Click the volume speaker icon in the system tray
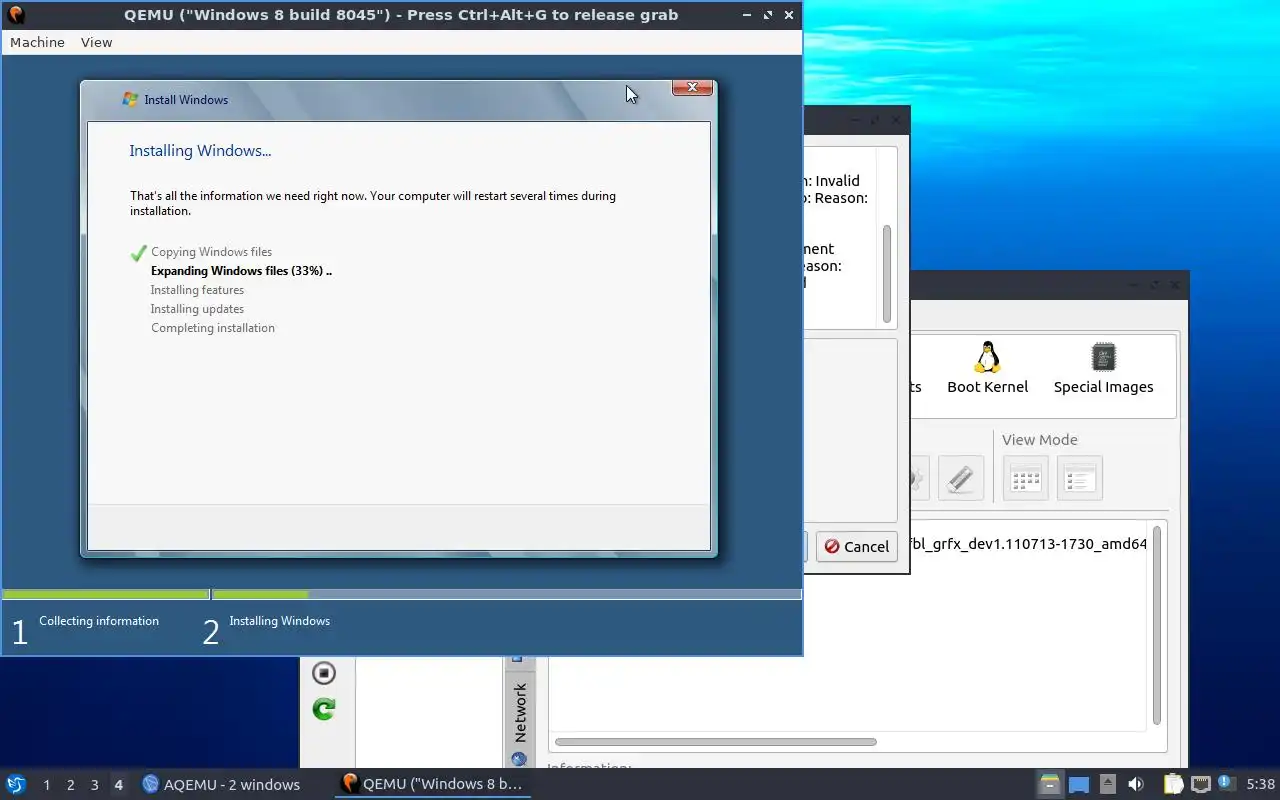Screen dimensions: 1280x800 point(1136,785)
